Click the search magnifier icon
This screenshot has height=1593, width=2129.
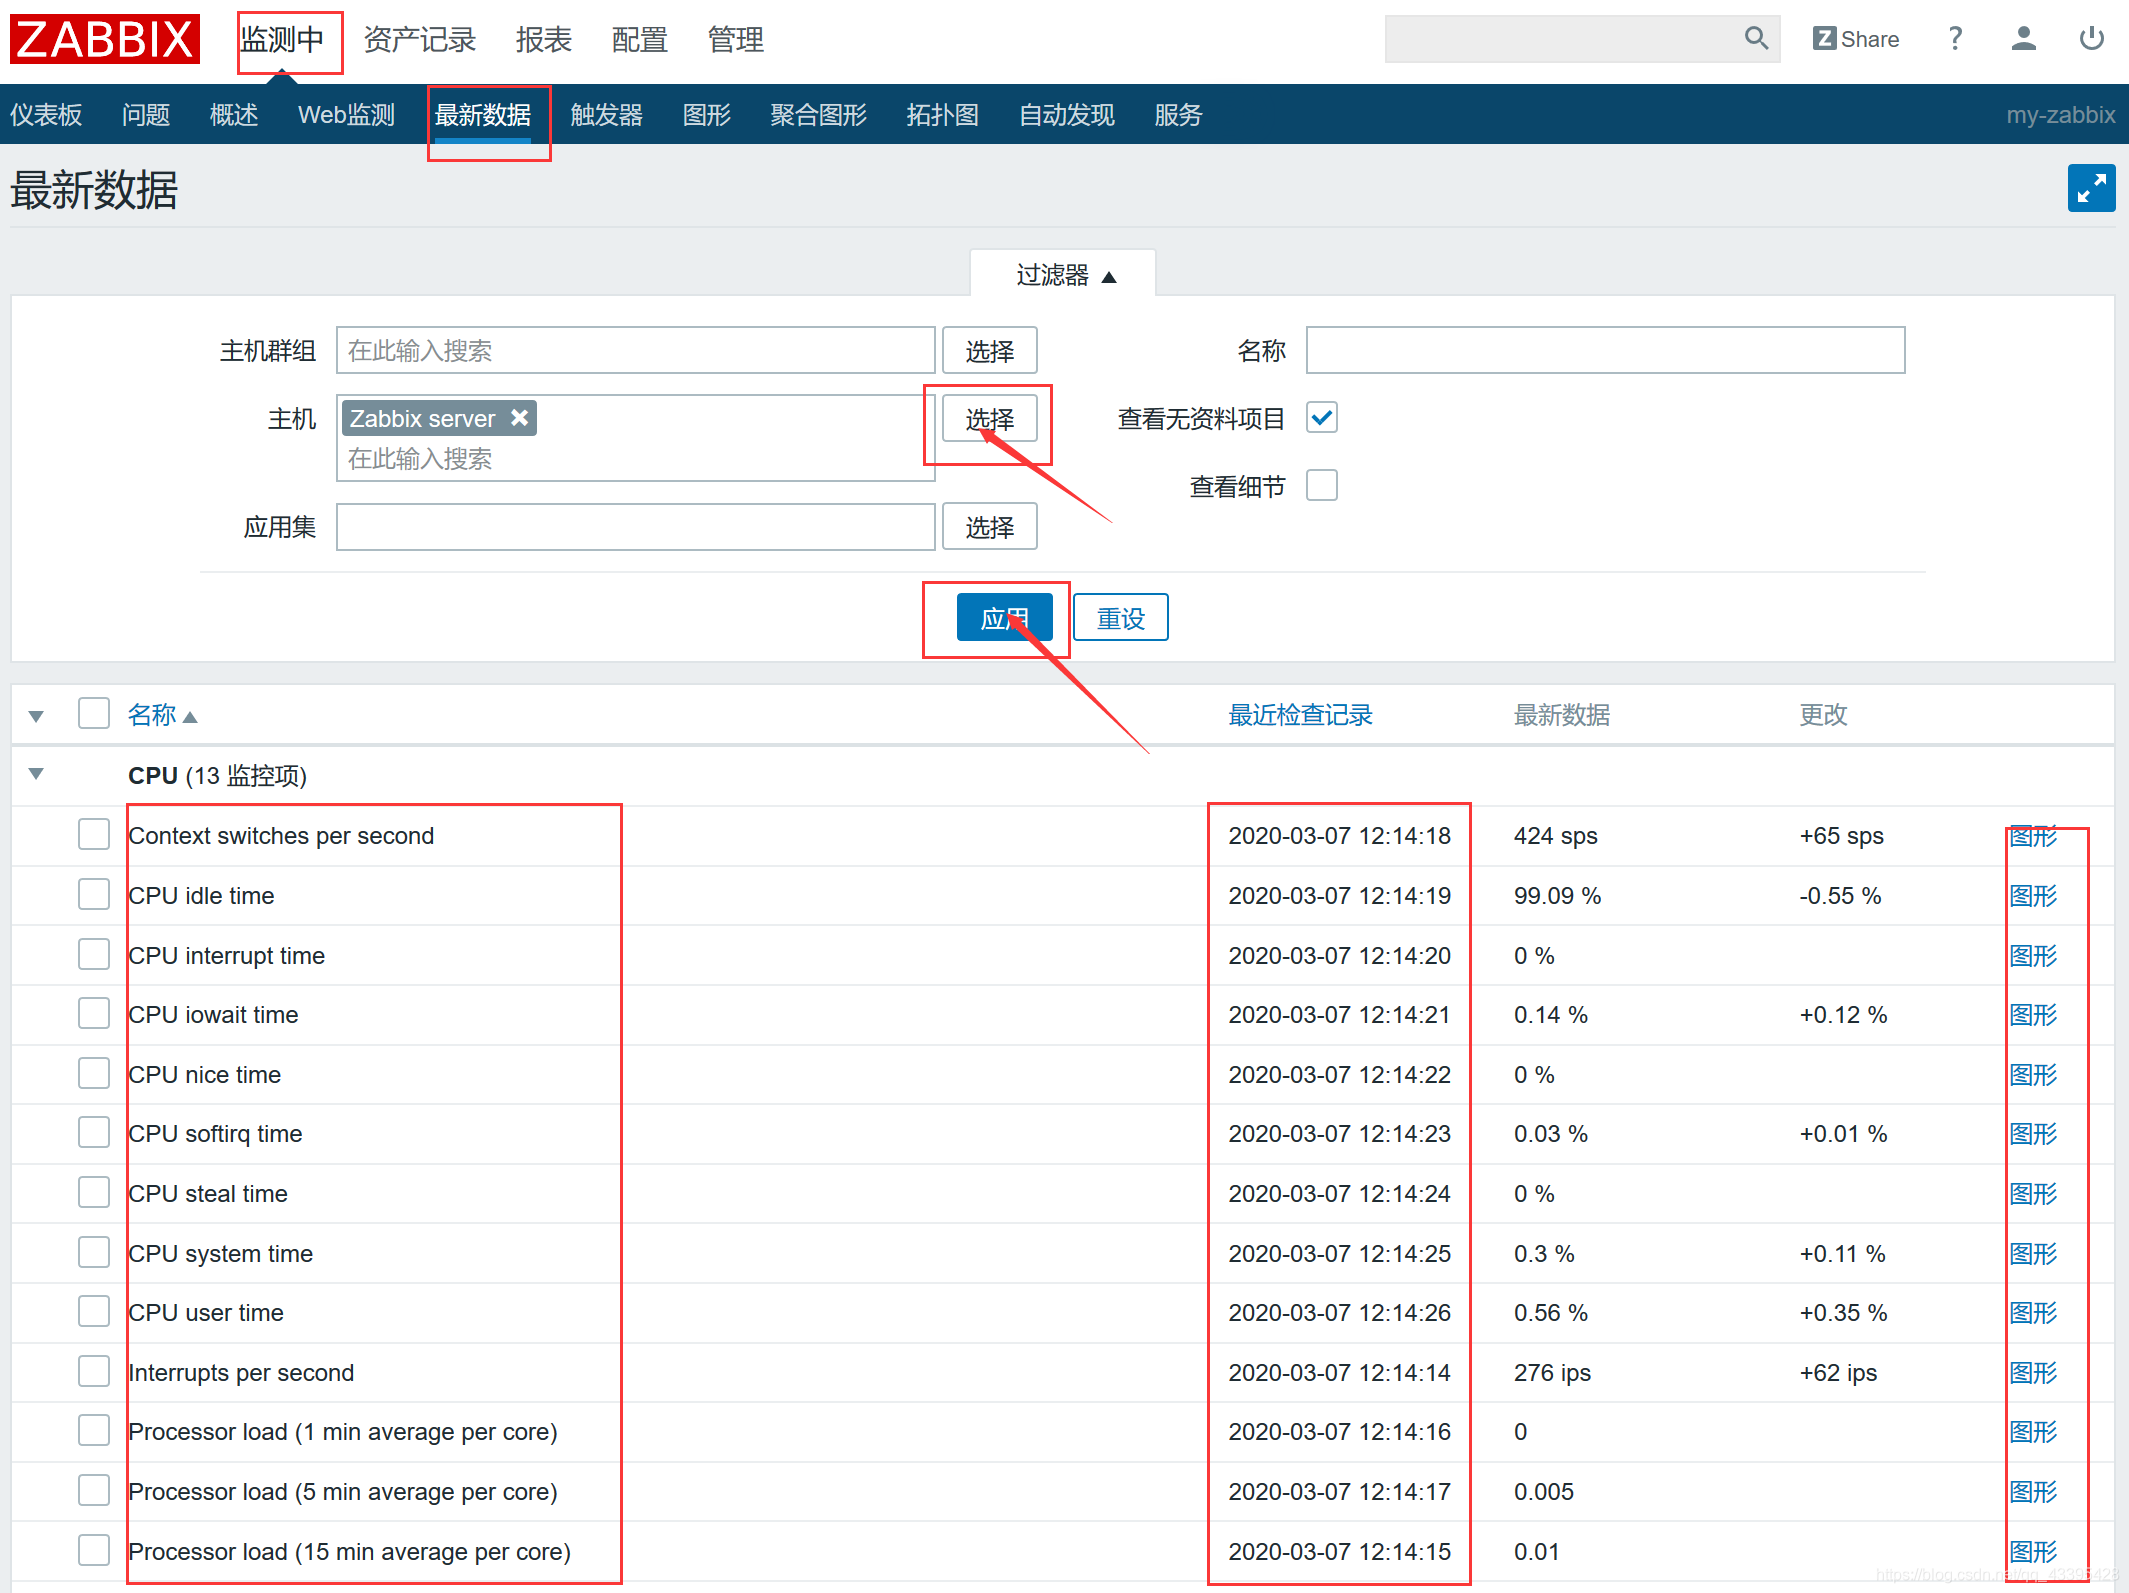[x=1755, y=39]
